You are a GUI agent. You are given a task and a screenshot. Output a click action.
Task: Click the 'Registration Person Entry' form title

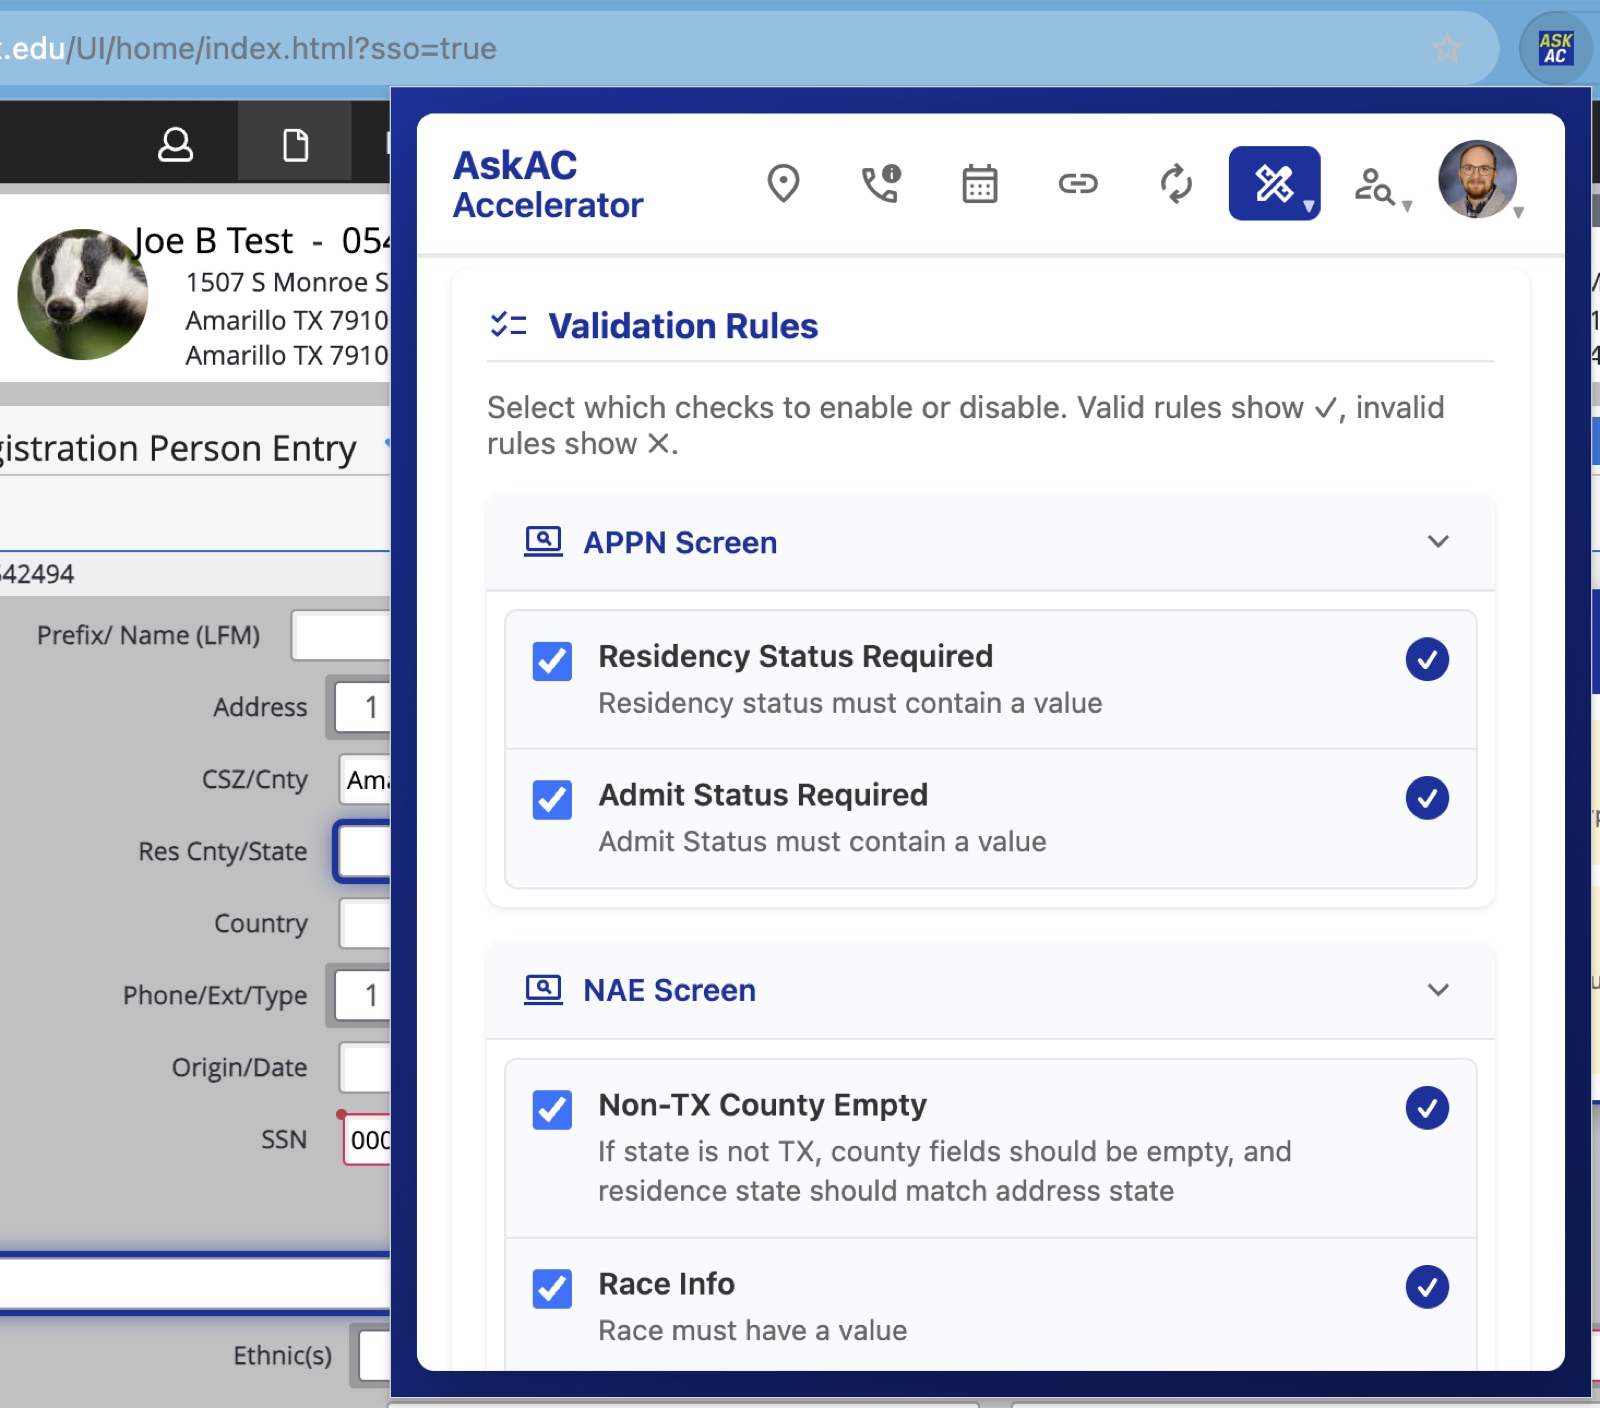coord(178,449)
